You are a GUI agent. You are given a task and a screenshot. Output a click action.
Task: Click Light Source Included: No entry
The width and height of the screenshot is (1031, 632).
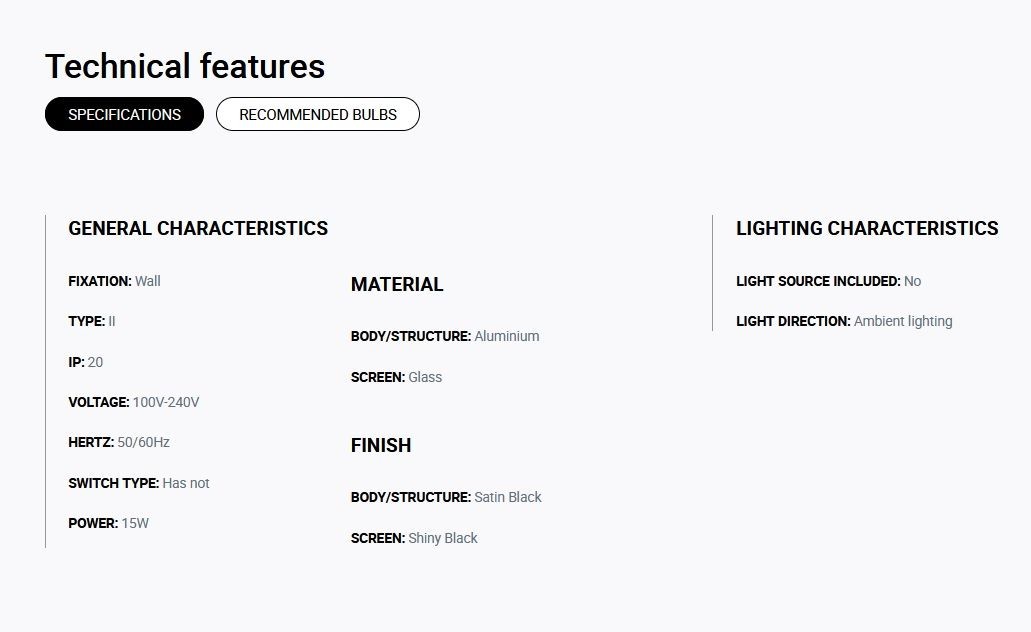coord(828,281)
